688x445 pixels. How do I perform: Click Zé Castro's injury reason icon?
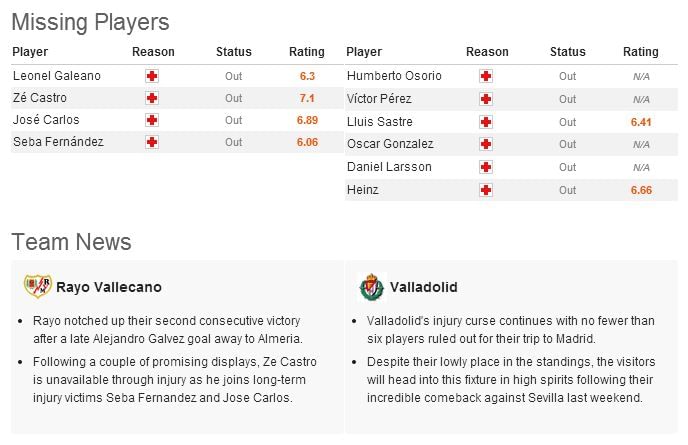point(152,98)
